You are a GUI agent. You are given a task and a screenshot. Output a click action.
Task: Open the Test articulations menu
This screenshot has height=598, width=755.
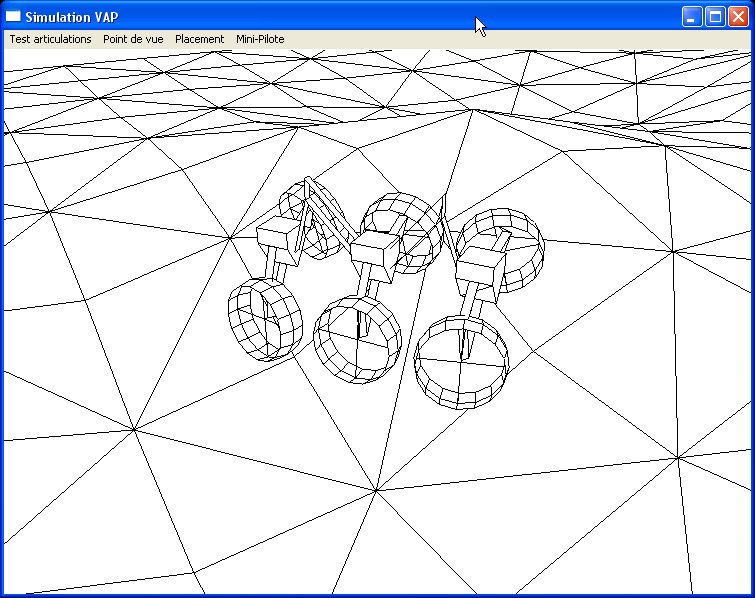50,39
